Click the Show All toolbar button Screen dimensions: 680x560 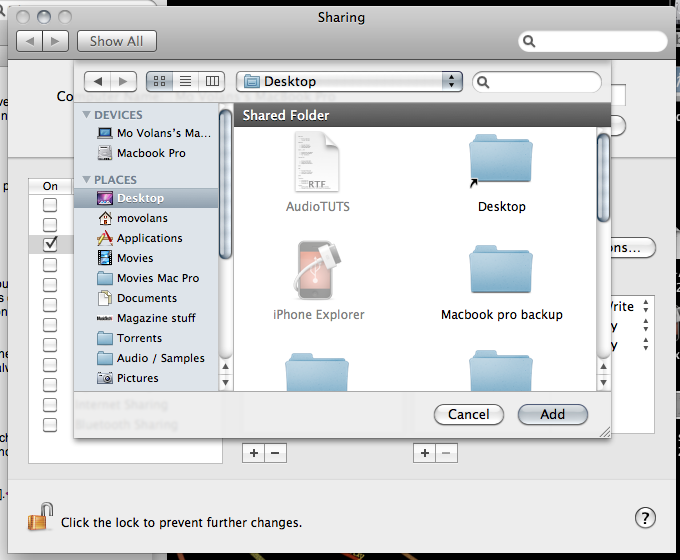(x=116, y=41)
